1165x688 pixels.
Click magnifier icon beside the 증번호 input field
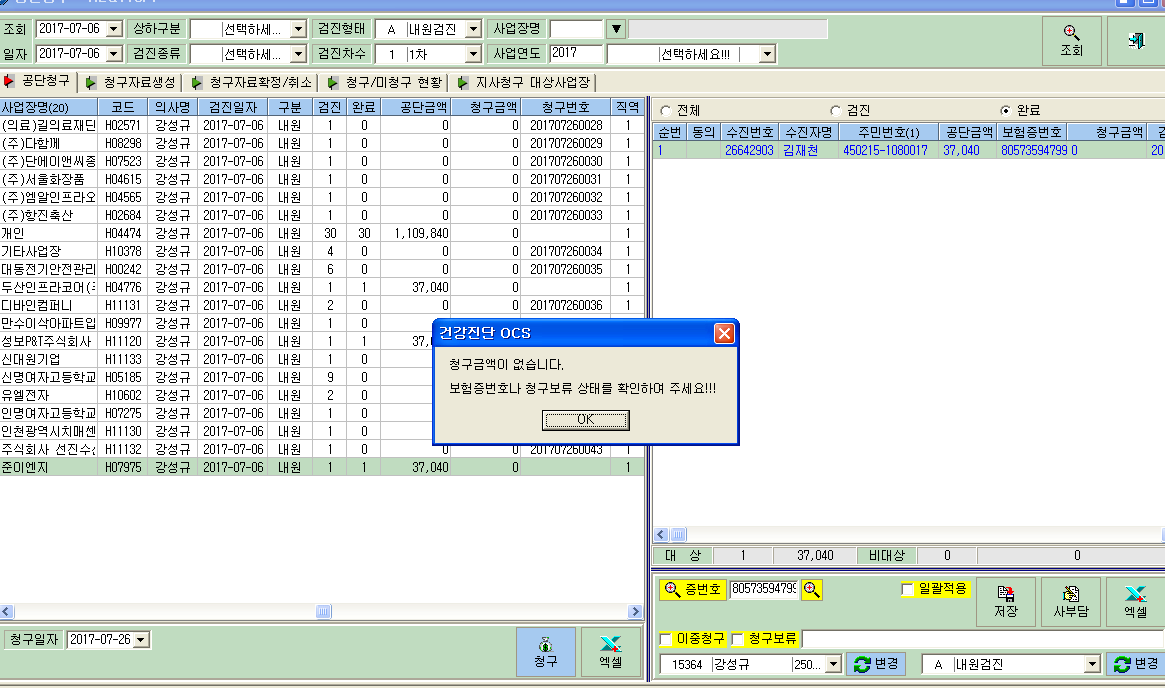coord(811,590)
